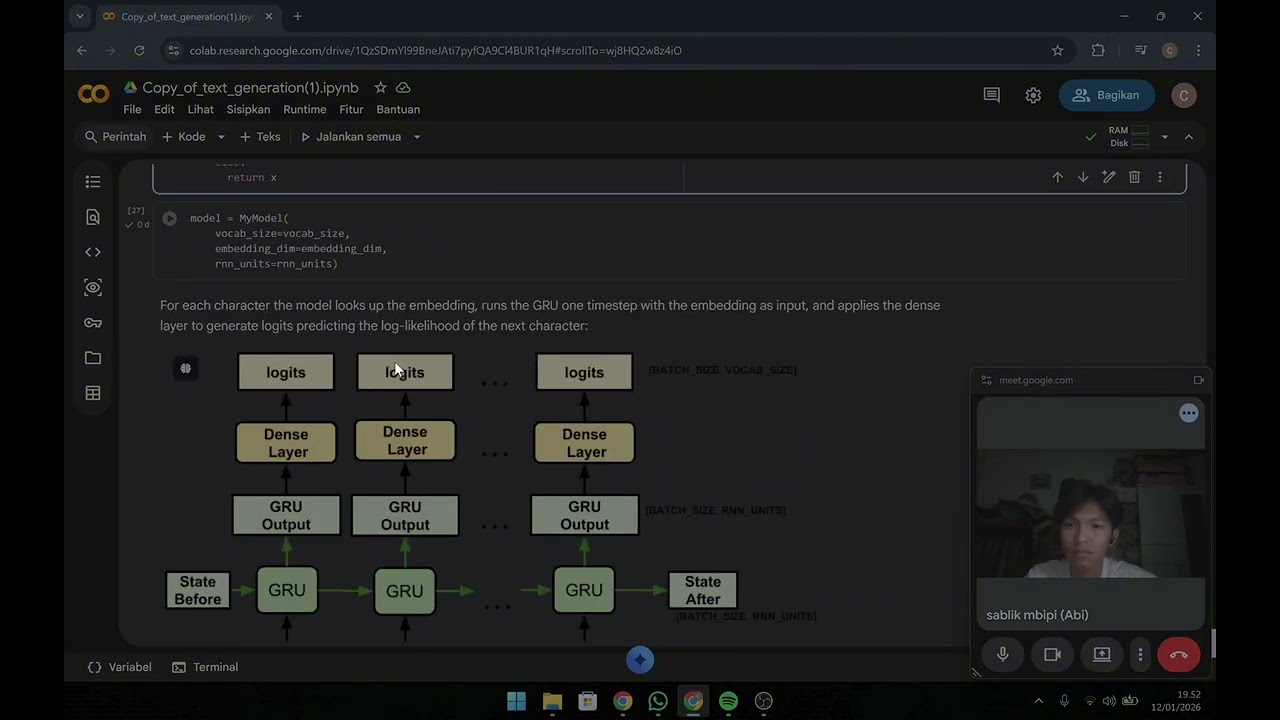
Task: Click the notebook title Copy_of_text_generation(1).ipynb
Action: tap(250, 88)
